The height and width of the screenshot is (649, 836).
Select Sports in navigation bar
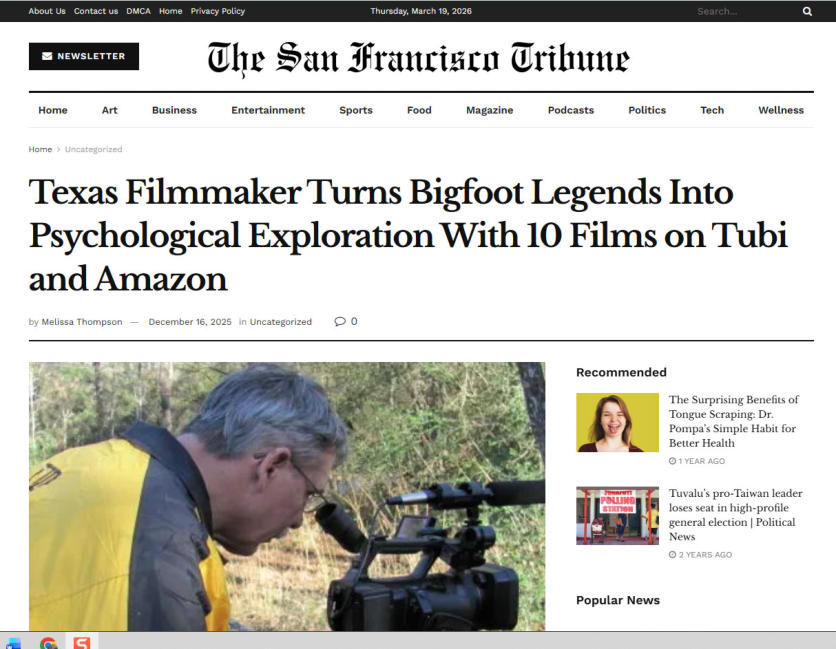click(356, 110)
